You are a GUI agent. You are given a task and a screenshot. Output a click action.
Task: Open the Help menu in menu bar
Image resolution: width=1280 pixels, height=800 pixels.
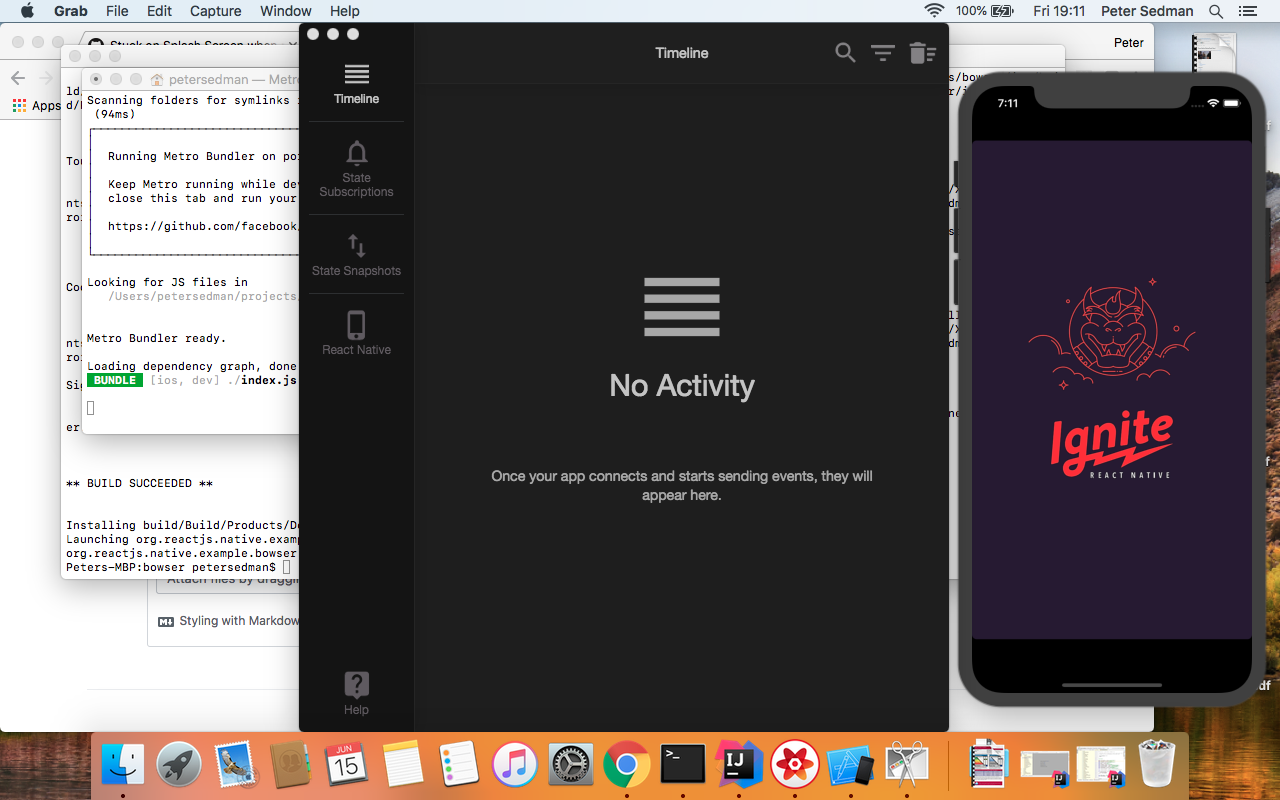[345, 11]
